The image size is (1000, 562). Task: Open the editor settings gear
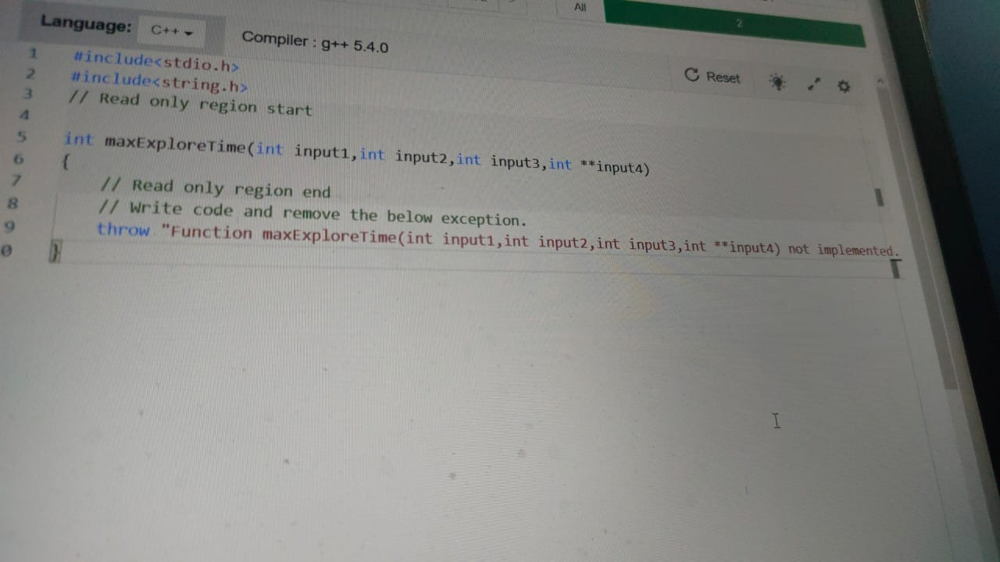pos(844,86)
